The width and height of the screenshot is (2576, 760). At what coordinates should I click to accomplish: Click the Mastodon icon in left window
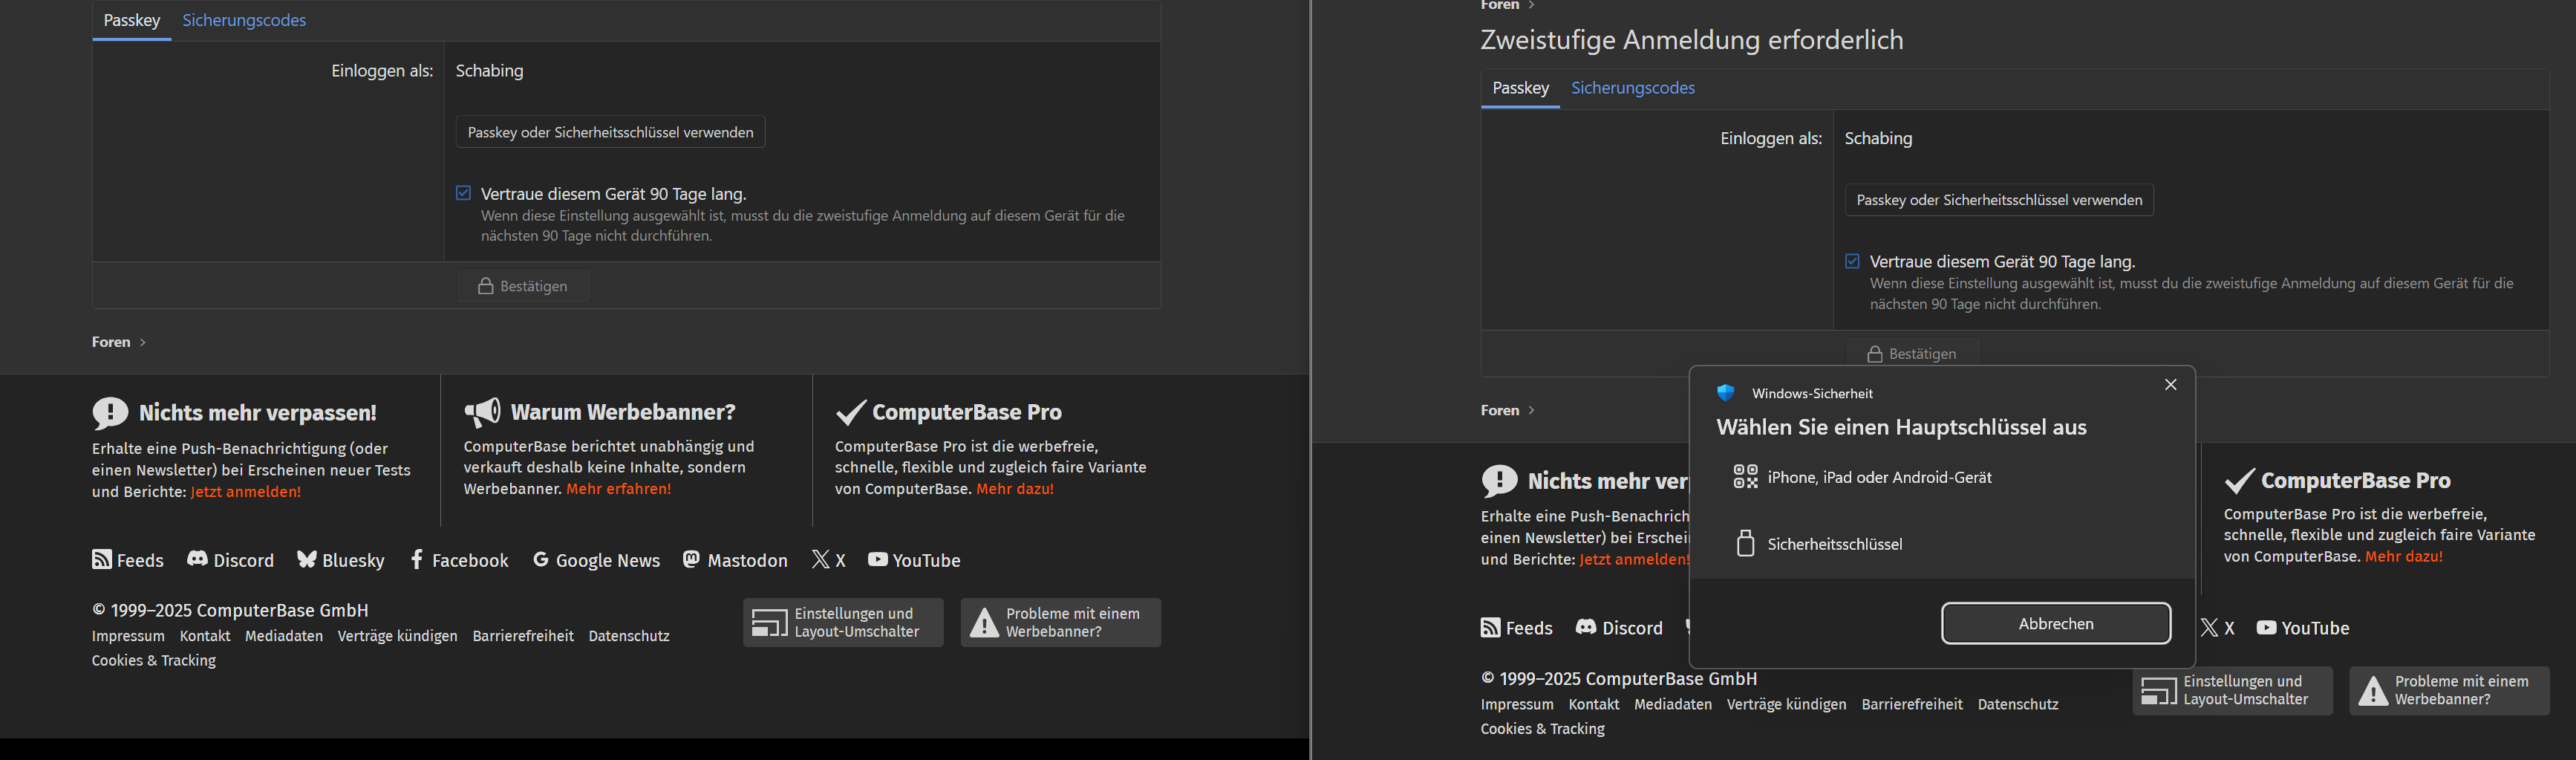pos(691,559)
